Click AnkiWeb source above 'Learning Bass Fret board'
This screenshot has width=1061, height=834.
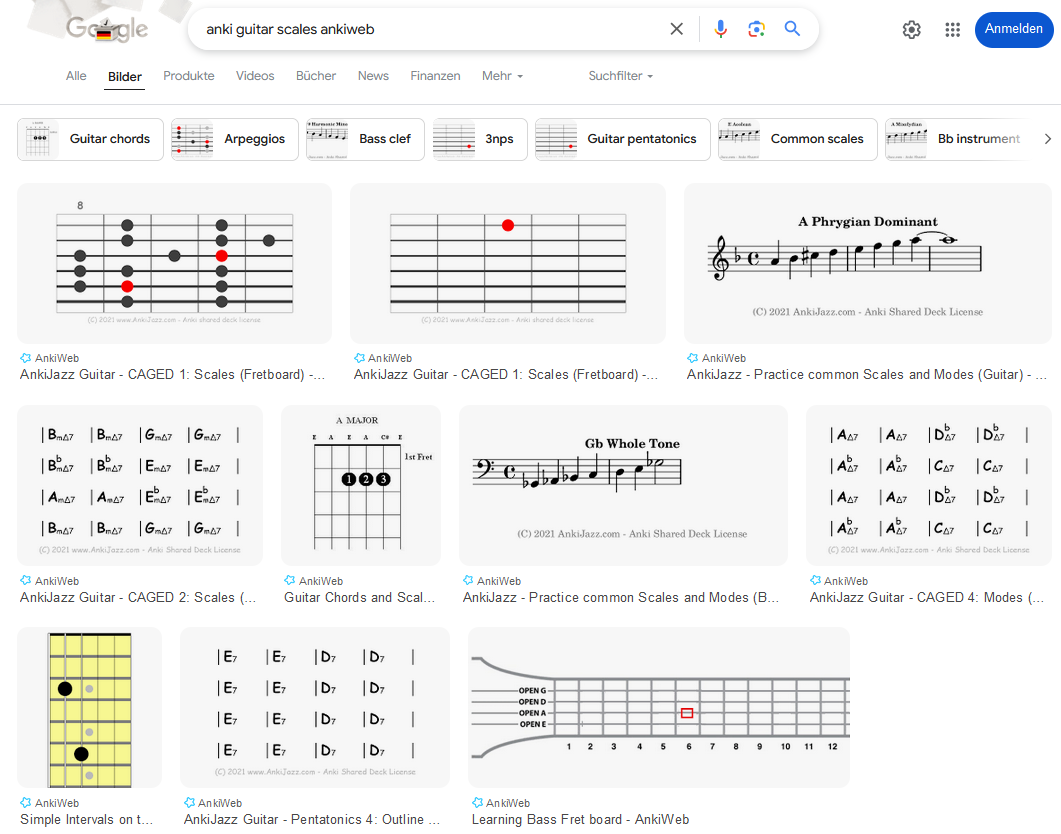508,803
